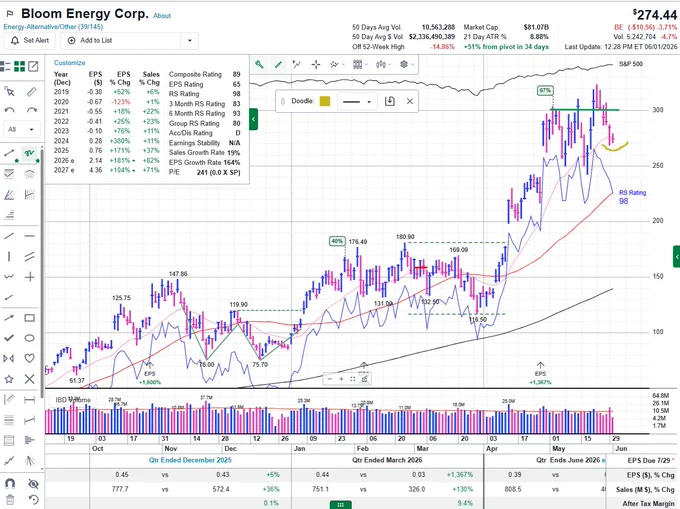This screenshot has width=680, height=509.
Task: Pick the yellow Doodle color swatch
Action: 325,101
